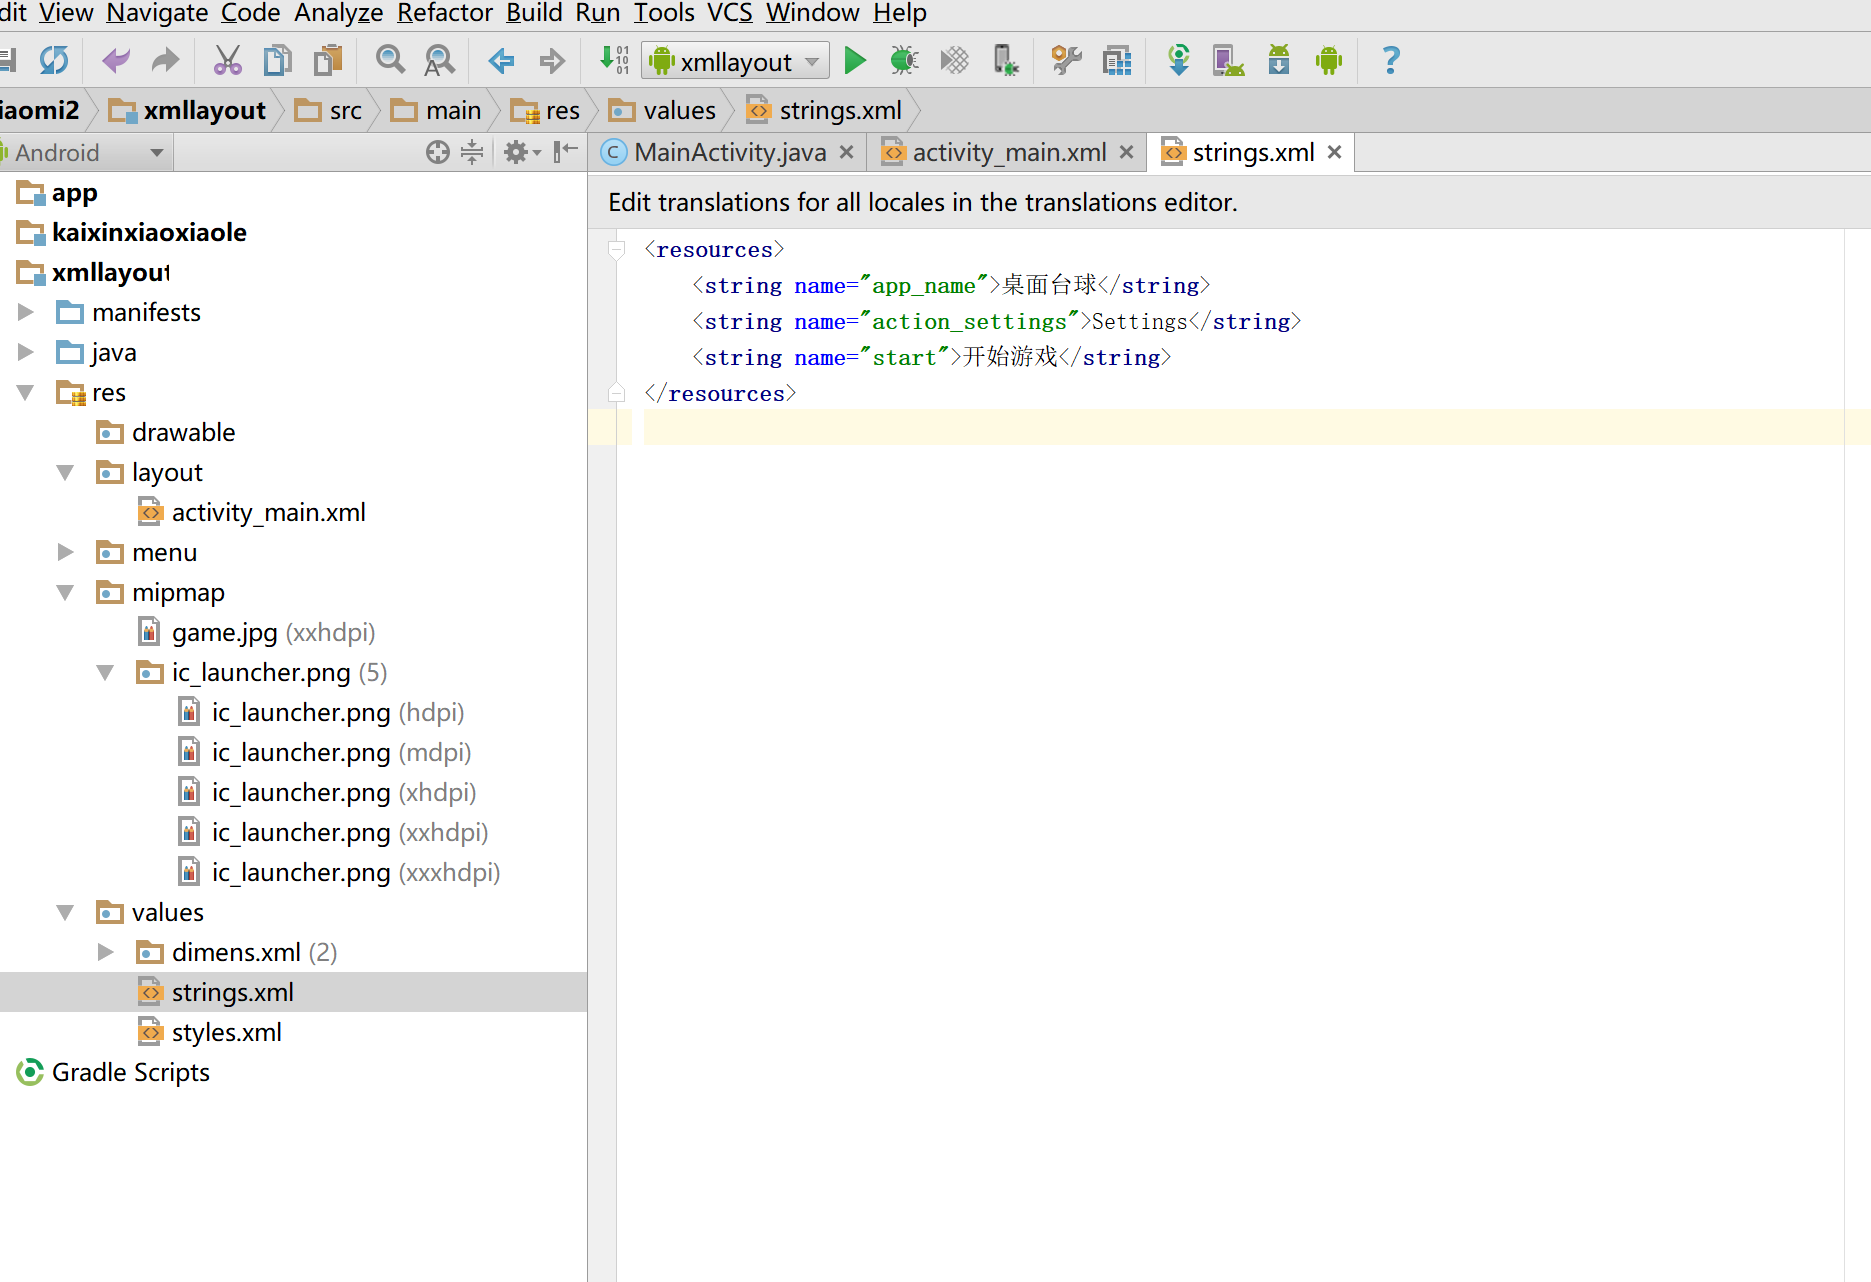The image size is (1871, 1282).
Task: Expand the manifests folder
Action: tap(26, 312)
